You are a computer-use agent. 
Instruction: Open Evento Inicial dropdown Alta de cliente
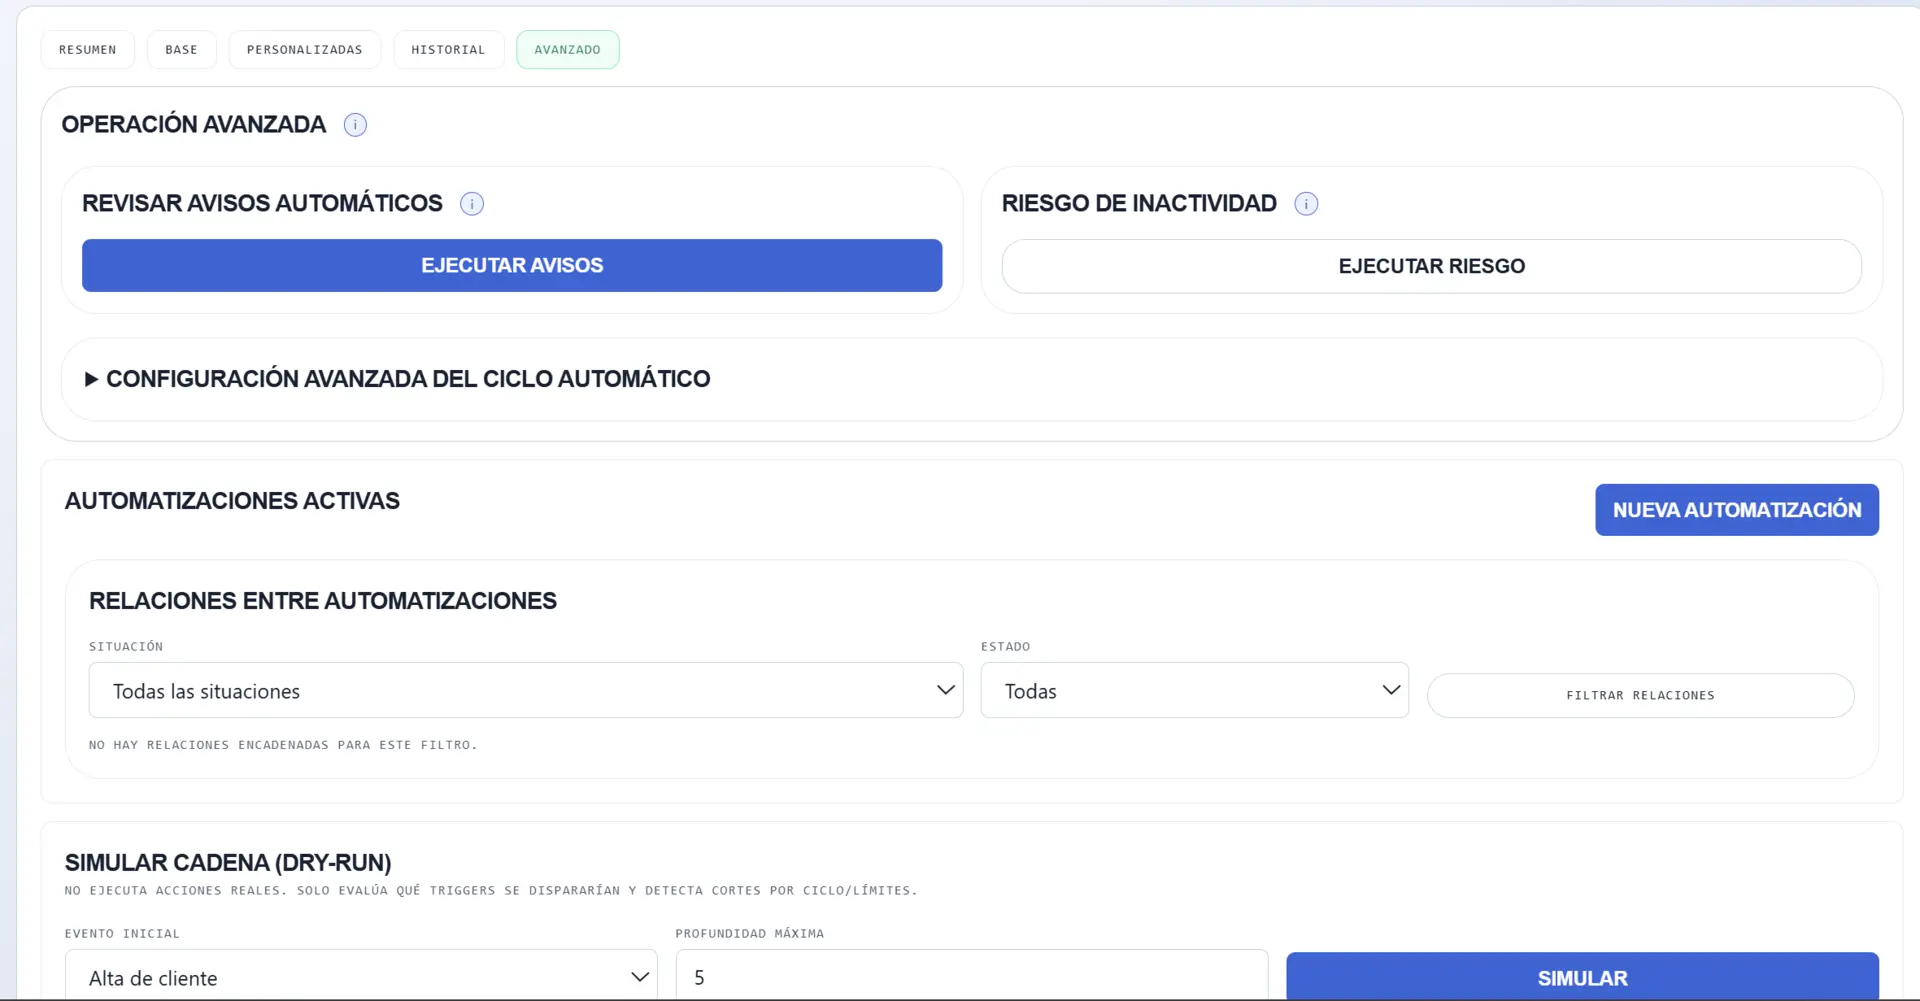[361, 976]
